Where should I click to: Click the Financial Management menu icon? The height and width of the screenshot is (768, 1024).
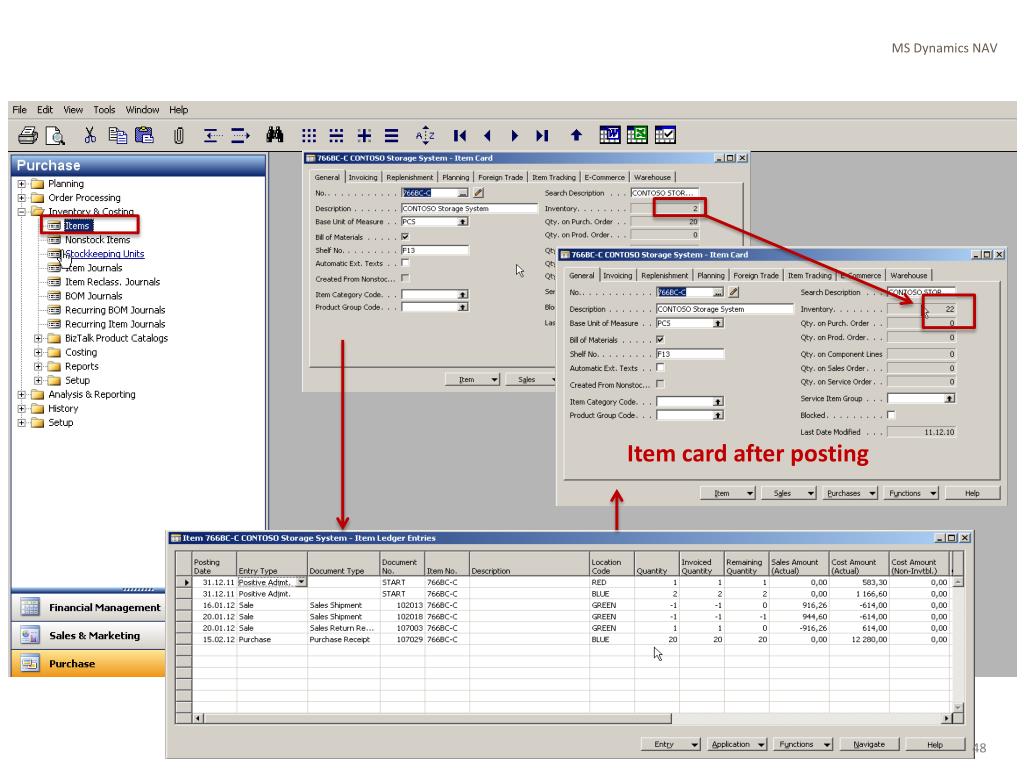pyautogui.click(x=29, y=607)
